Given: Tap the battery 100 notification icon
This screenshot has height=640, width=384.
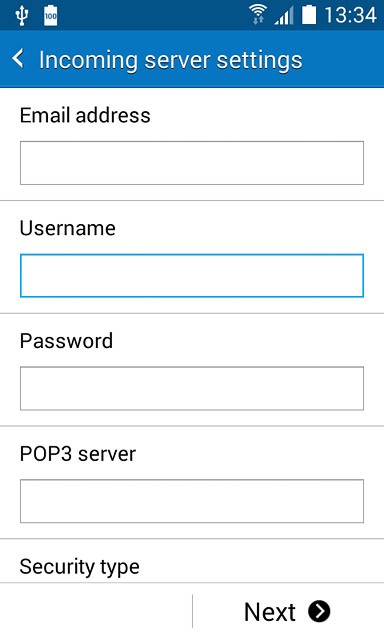Looking at the screenshot, I should pyautogui.click(x=51, y=16).
